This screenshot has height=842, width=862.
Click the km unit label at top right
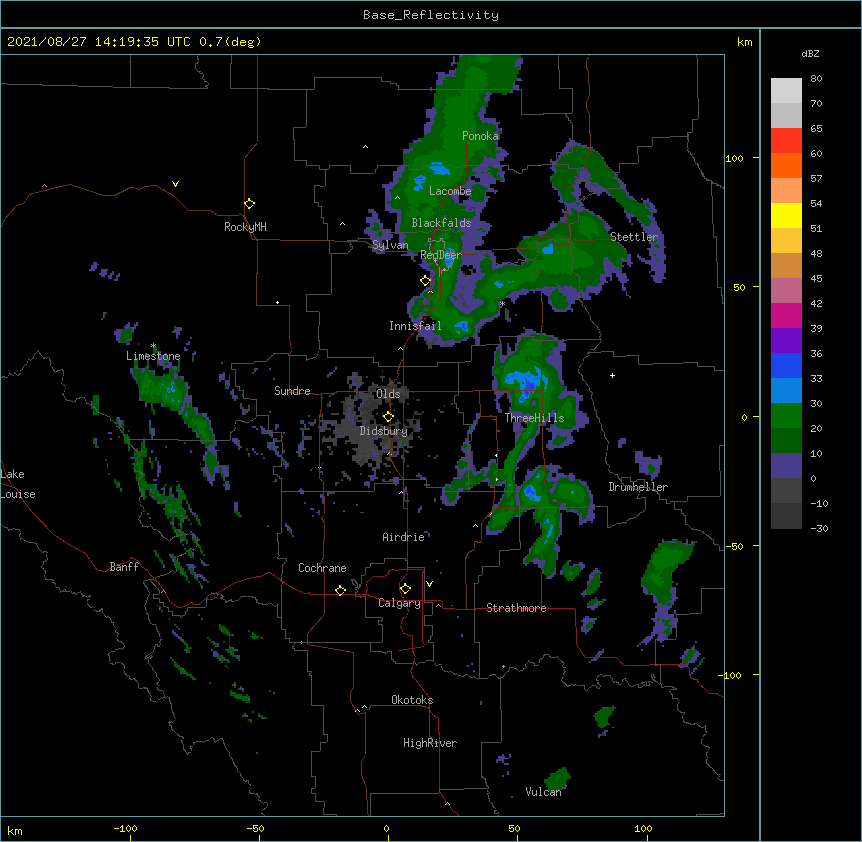click(x=745, y=42)
